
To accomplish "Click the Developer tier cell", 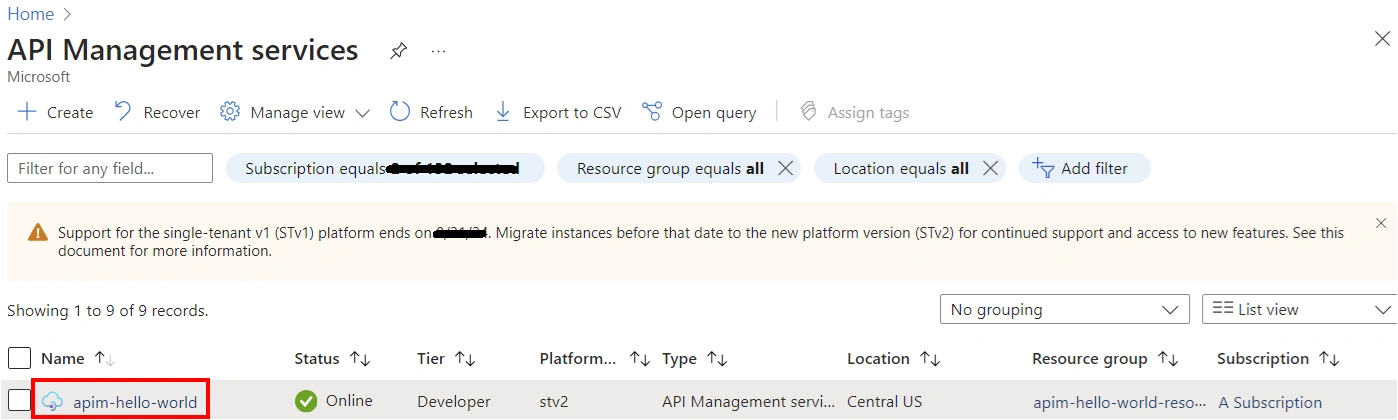I will coord(454,402).
